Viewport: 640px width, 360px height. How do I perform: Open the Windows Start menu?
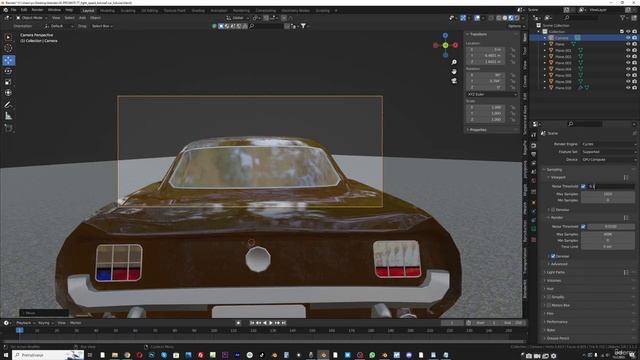[6, 355]
